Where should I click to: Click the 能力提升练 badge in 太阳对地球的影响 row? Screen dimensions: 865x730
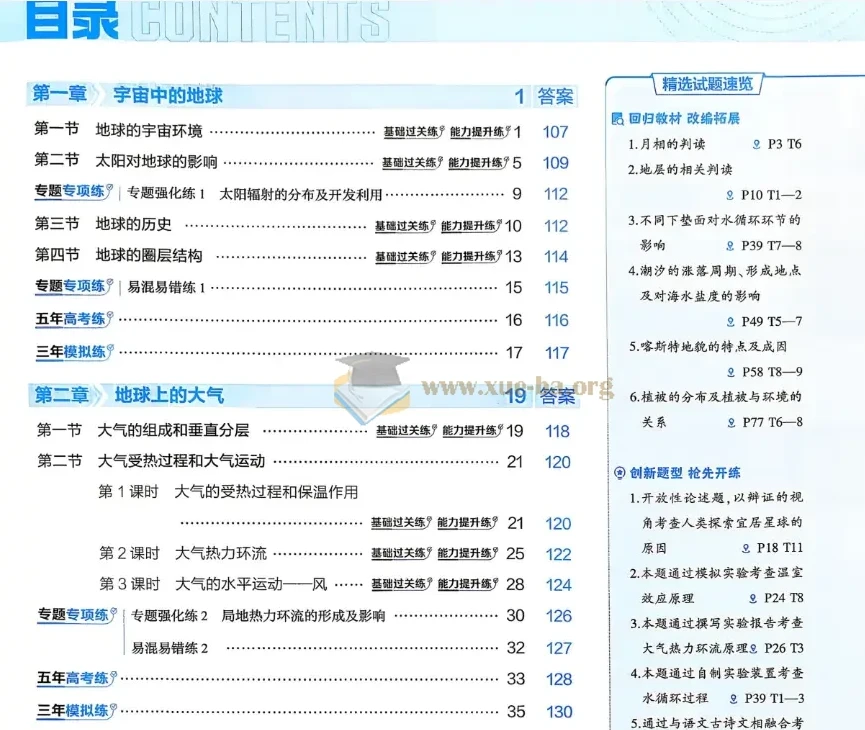point(479,163)
